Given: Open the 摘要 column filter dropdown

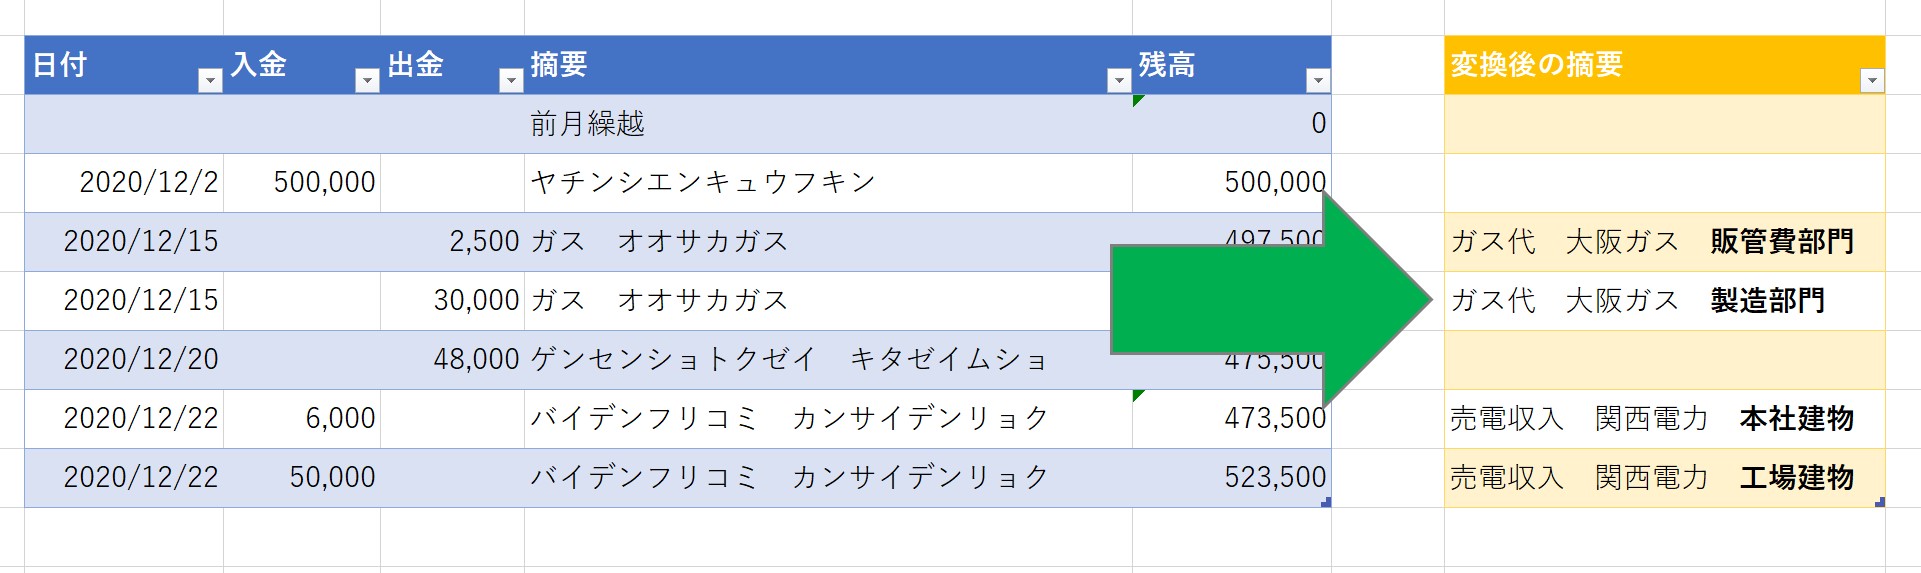Looking at the screenshot, I should [1119, 81].
